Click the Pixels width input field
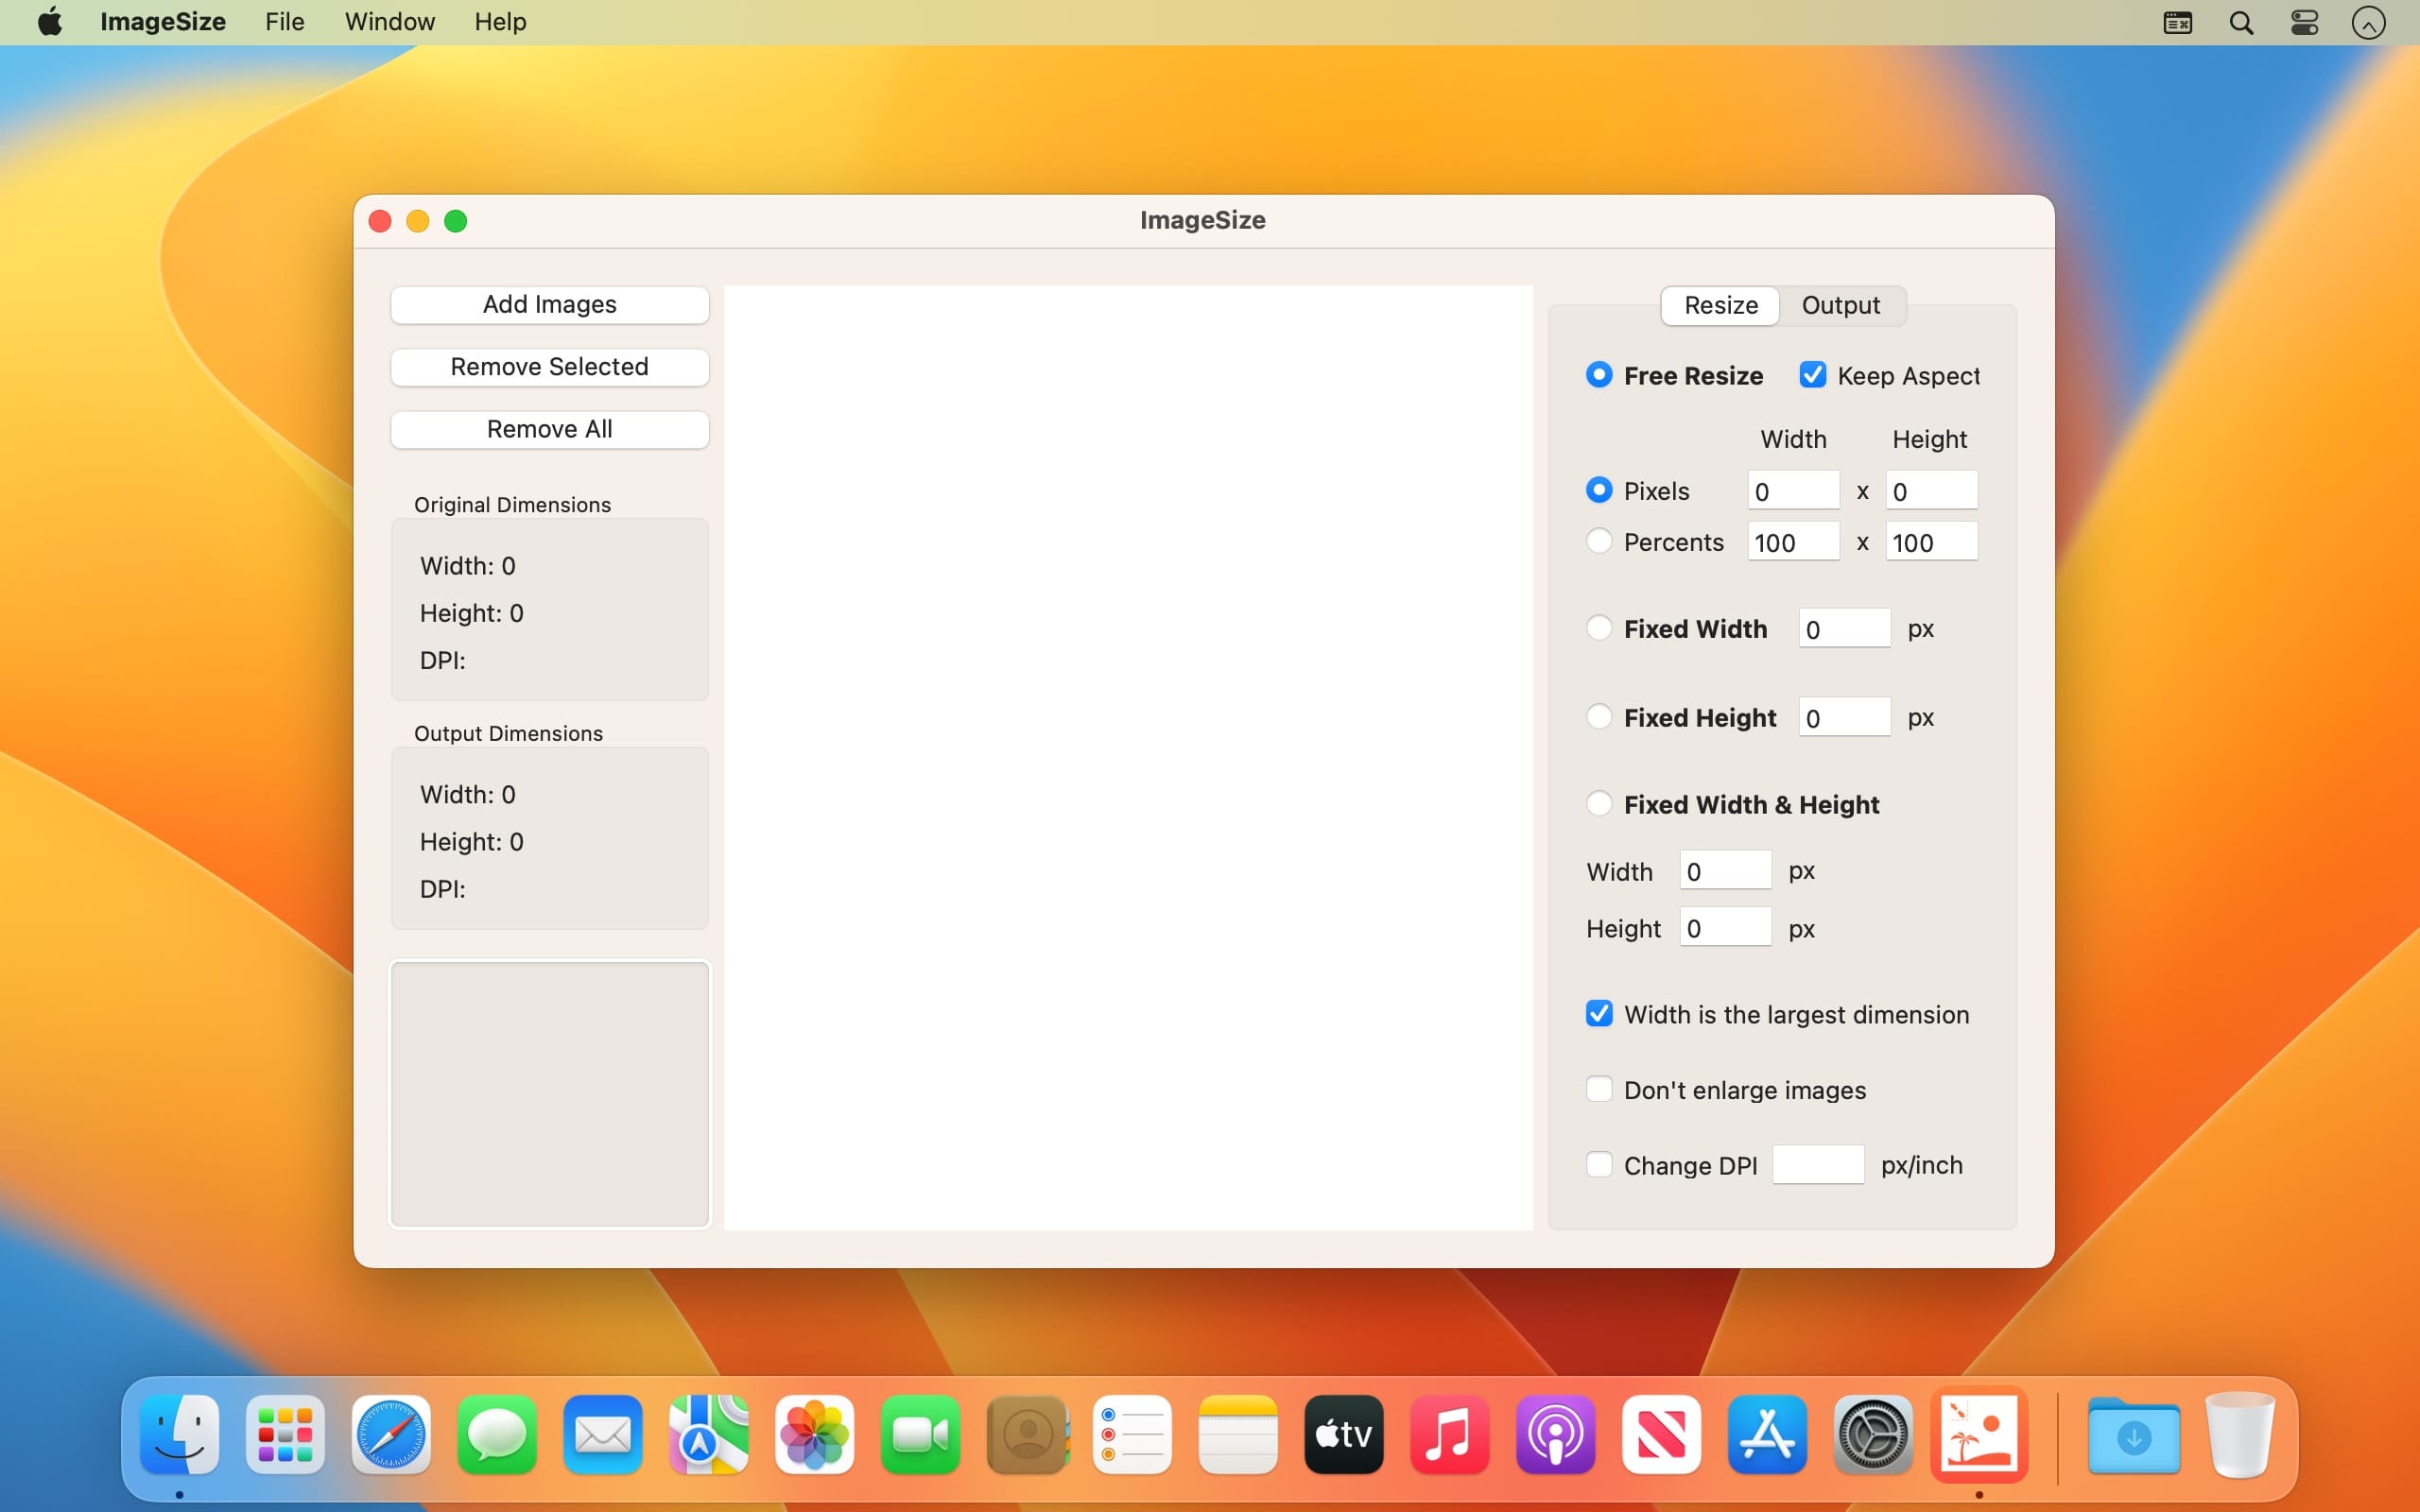The height and width of the screenshot is (1512, 2420). coord(1793,490)
